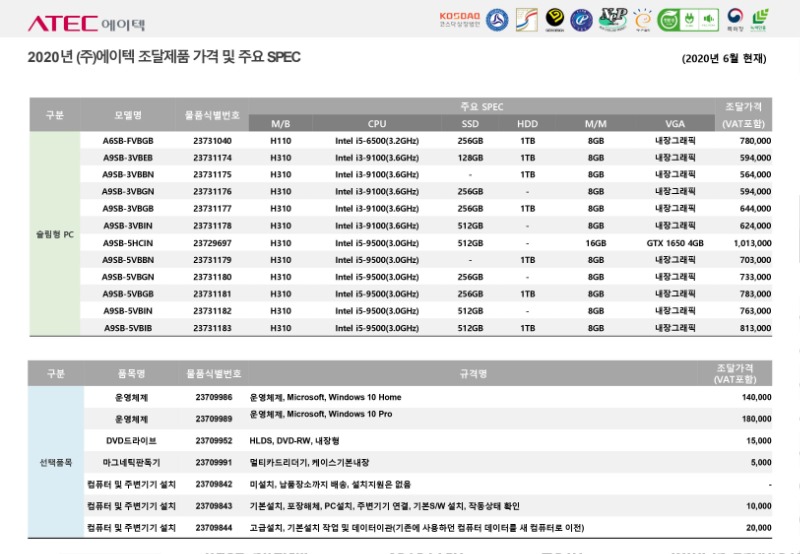
Task: Click the price '15,000'
Action: [x=758, y=441]
